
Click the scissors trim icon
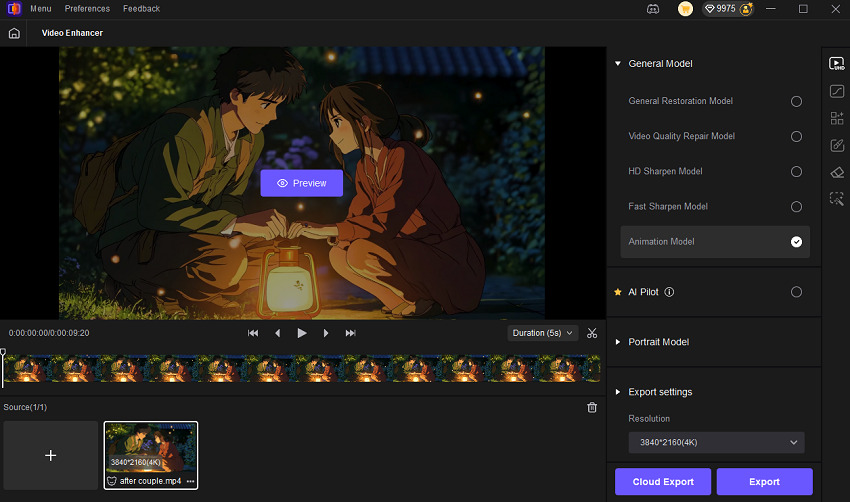click(592, 333)
